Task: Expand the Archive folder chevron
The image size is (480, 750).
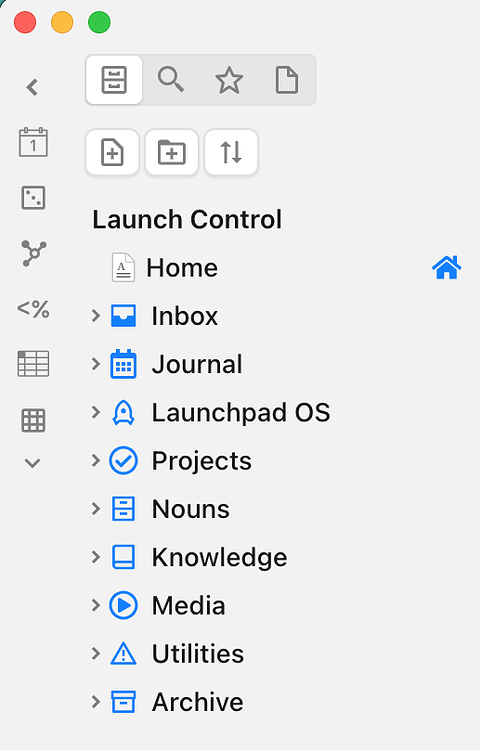Action: pos(96,702)
